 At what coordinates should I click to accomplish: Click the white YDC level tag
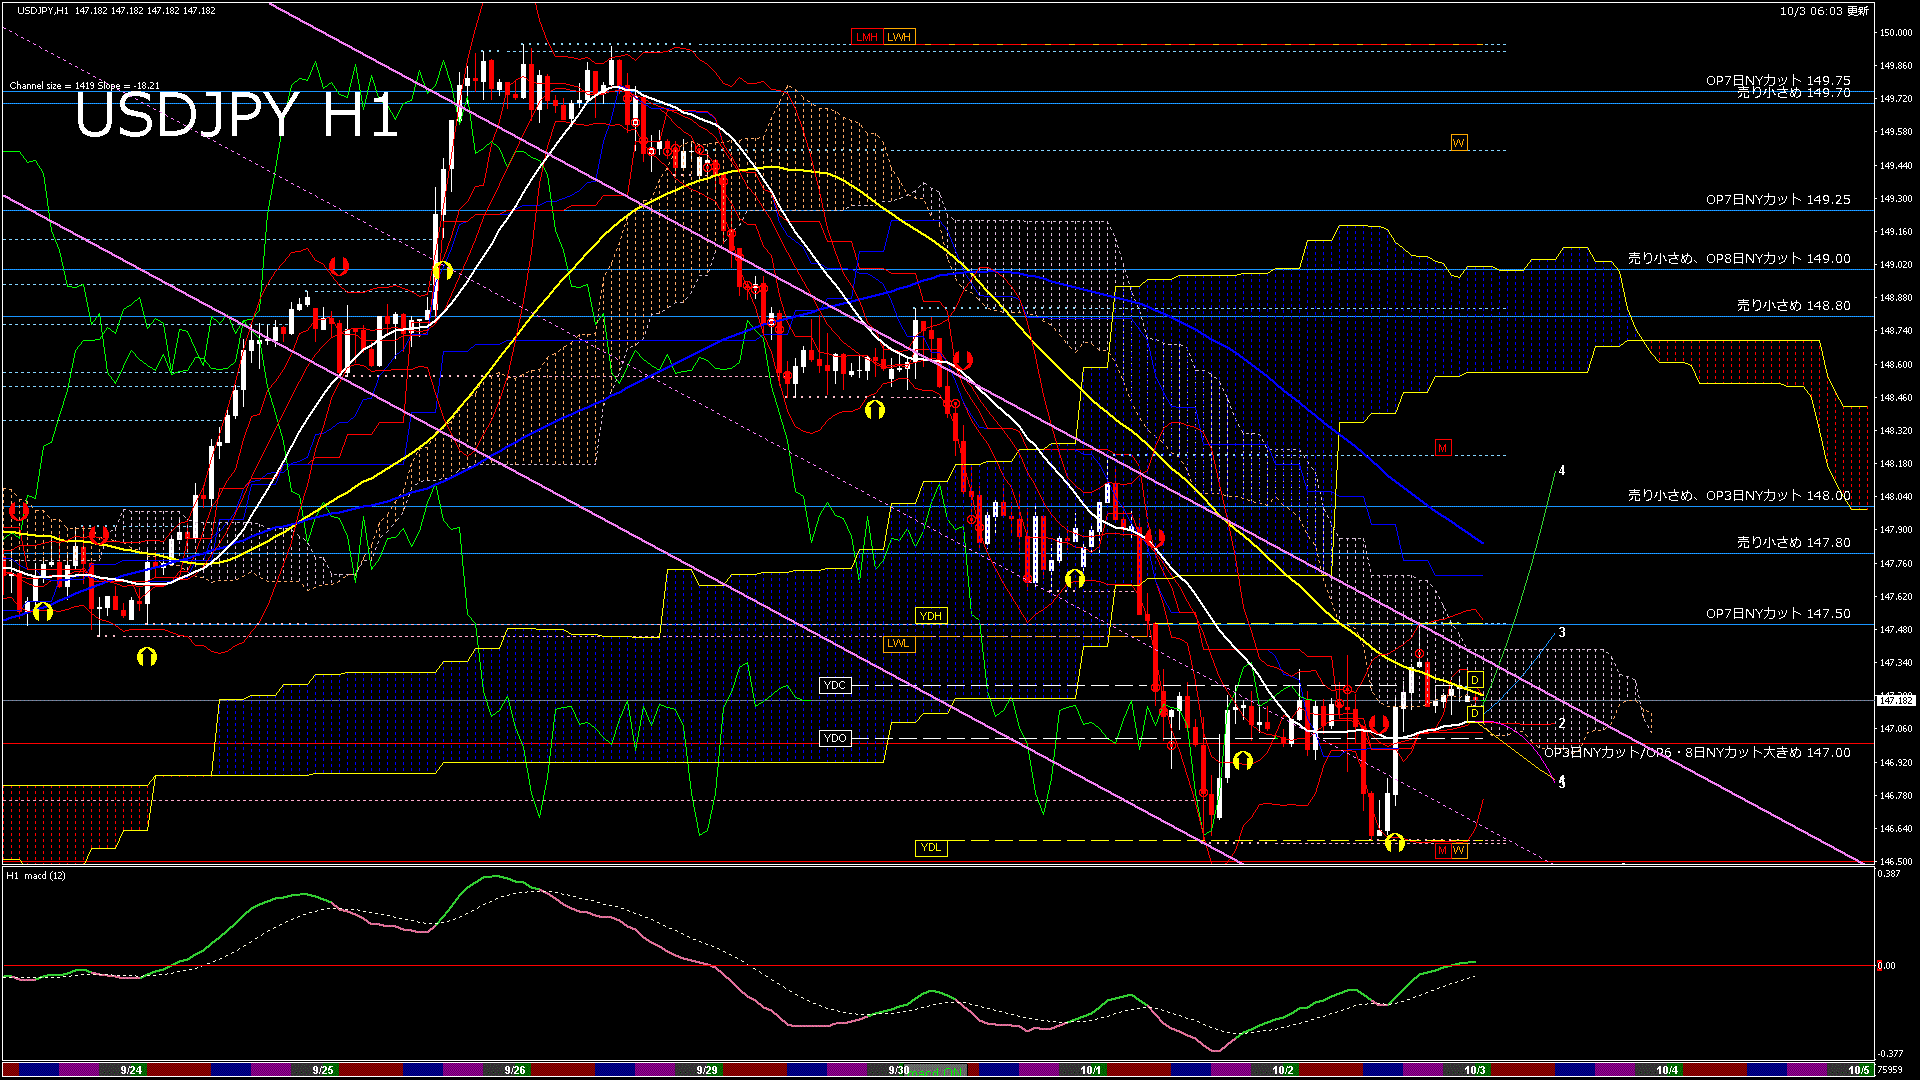[x=834, y=685]
